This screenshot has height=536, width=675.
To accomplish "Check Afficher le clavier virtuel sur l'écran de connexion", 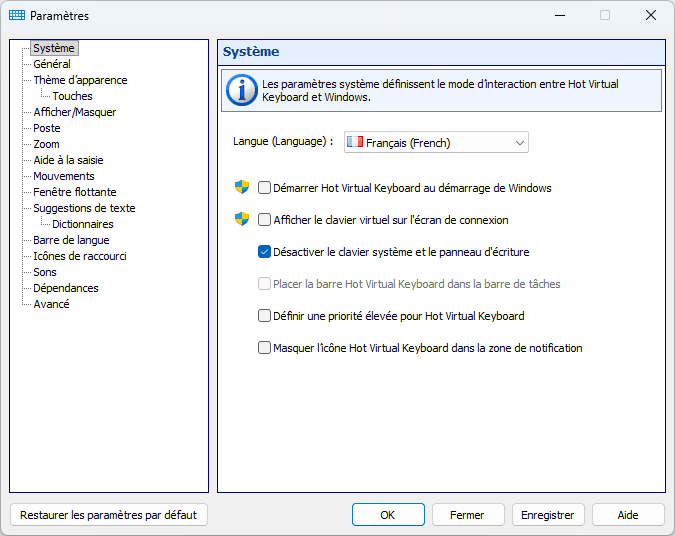I will coord(264,220).
